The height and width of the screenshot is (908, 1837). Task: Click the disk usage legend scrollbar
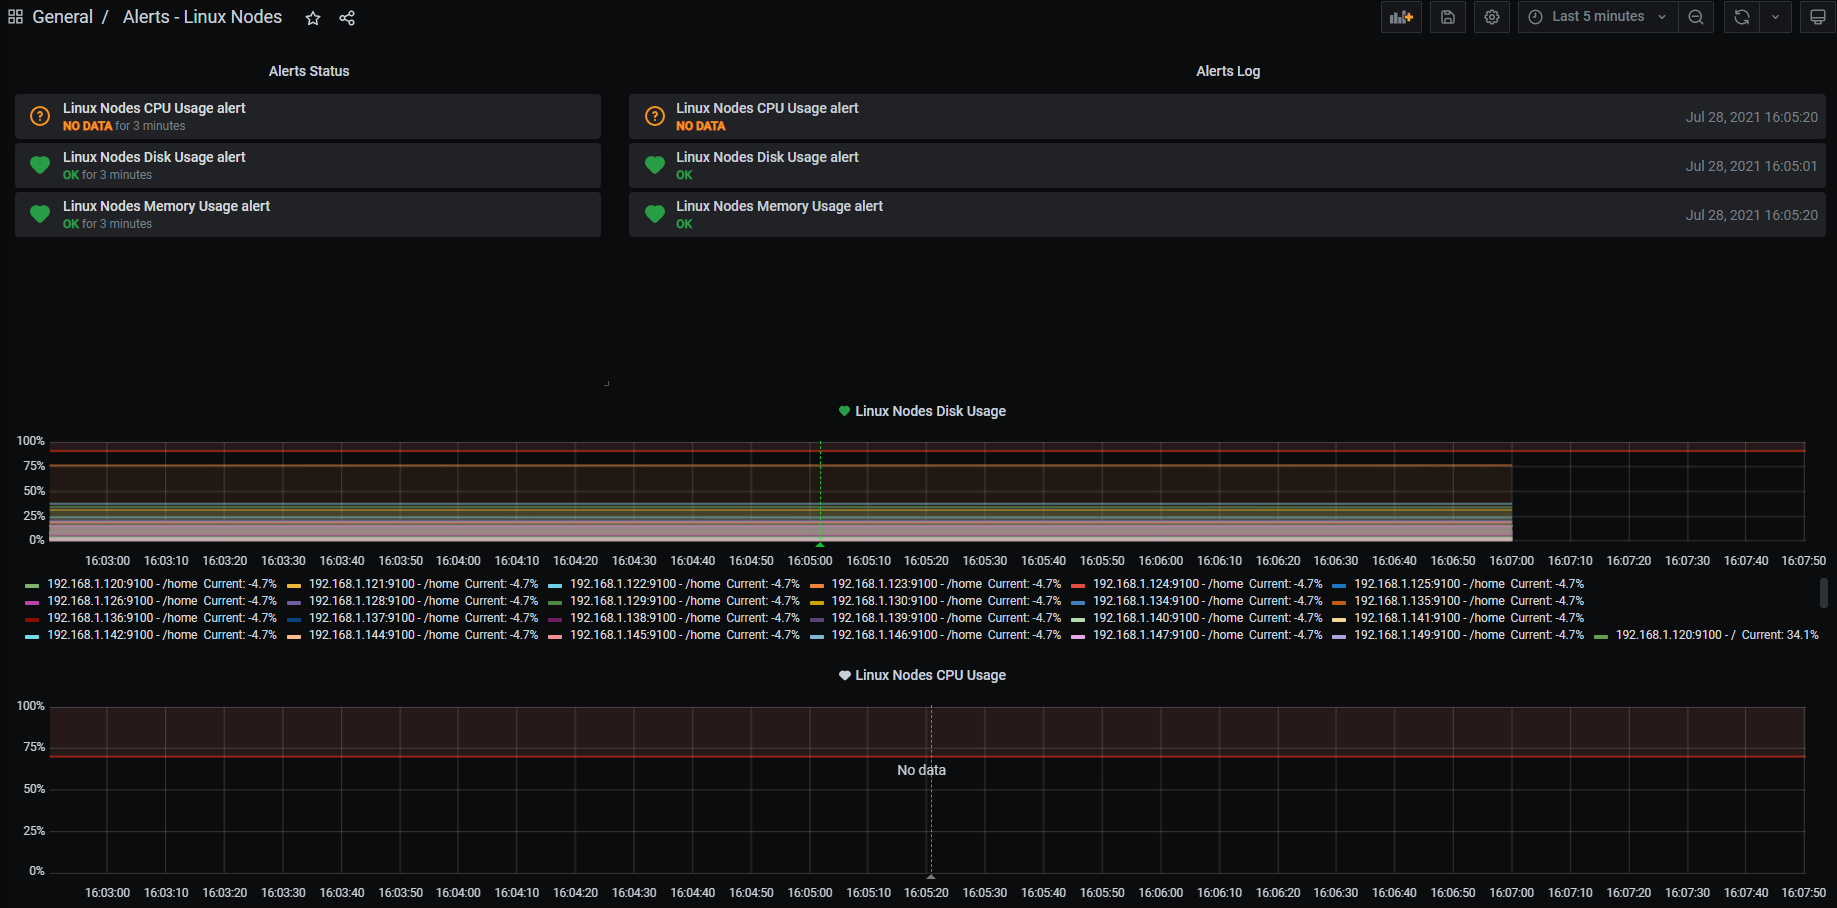click(x=1823, y=593)
